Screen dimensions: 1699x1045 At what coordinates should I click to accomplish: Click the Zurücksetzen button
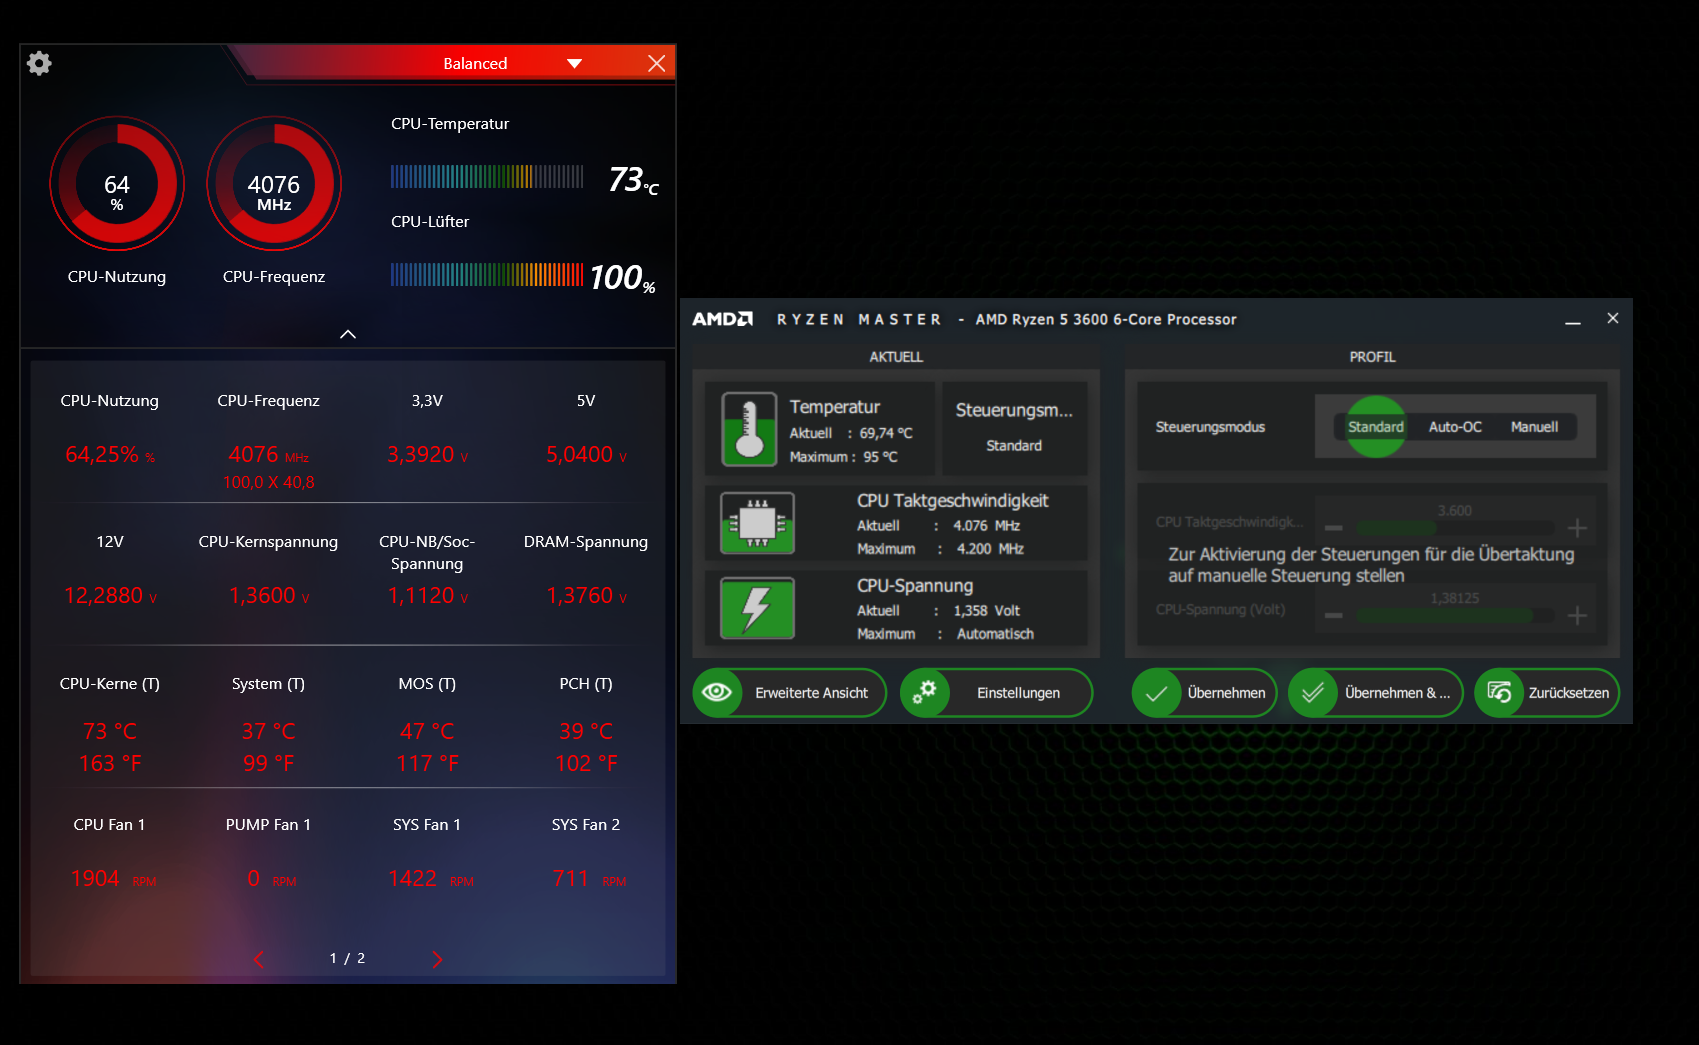pyautogui.click(x=1547, y=693)
